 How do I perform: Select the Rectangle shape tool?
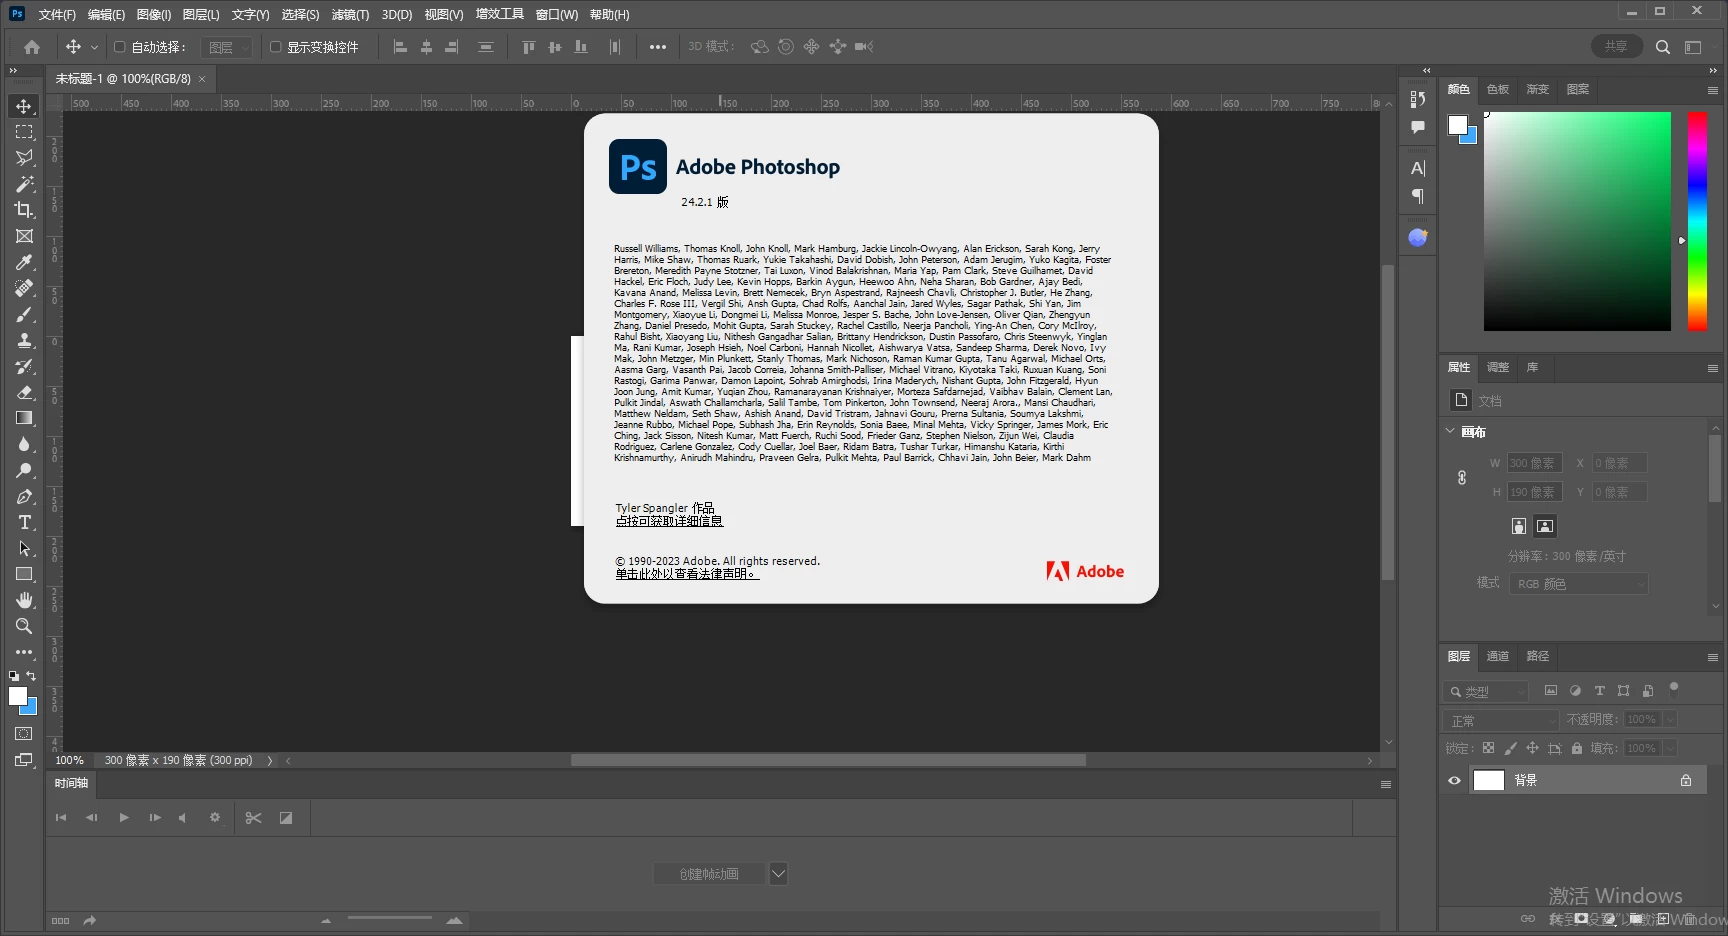pos(24,574)
